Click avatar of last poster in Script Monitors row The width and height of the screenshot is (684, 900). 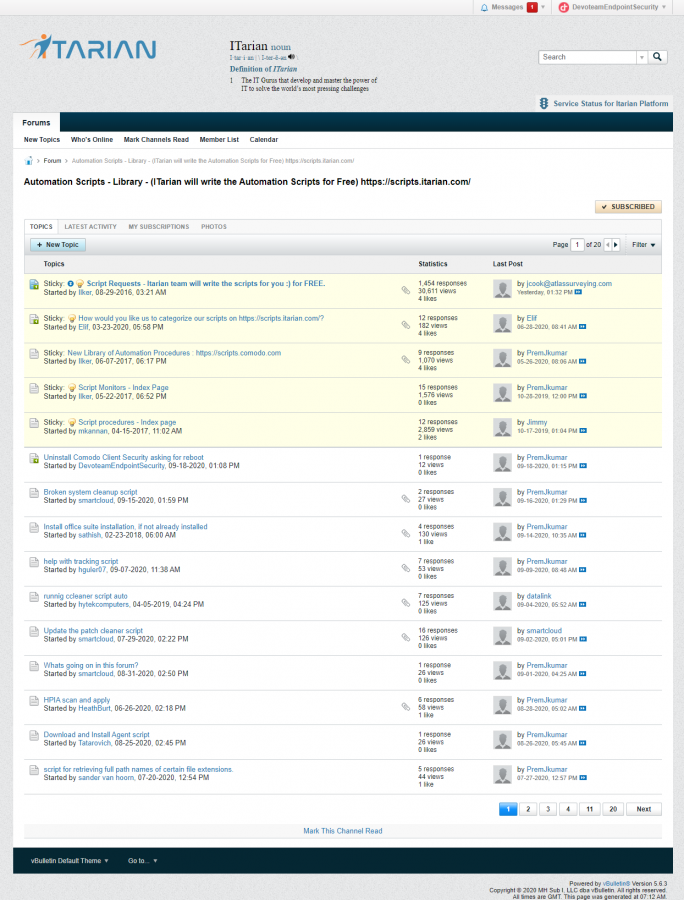pos(503,393)
